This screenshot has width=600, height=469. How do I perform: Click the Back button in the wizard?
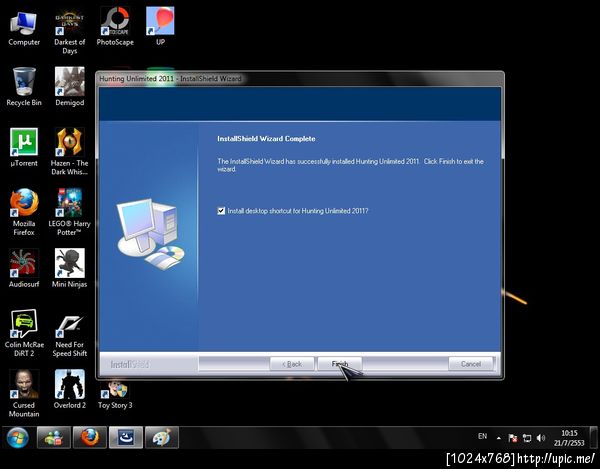click(292, 364)
